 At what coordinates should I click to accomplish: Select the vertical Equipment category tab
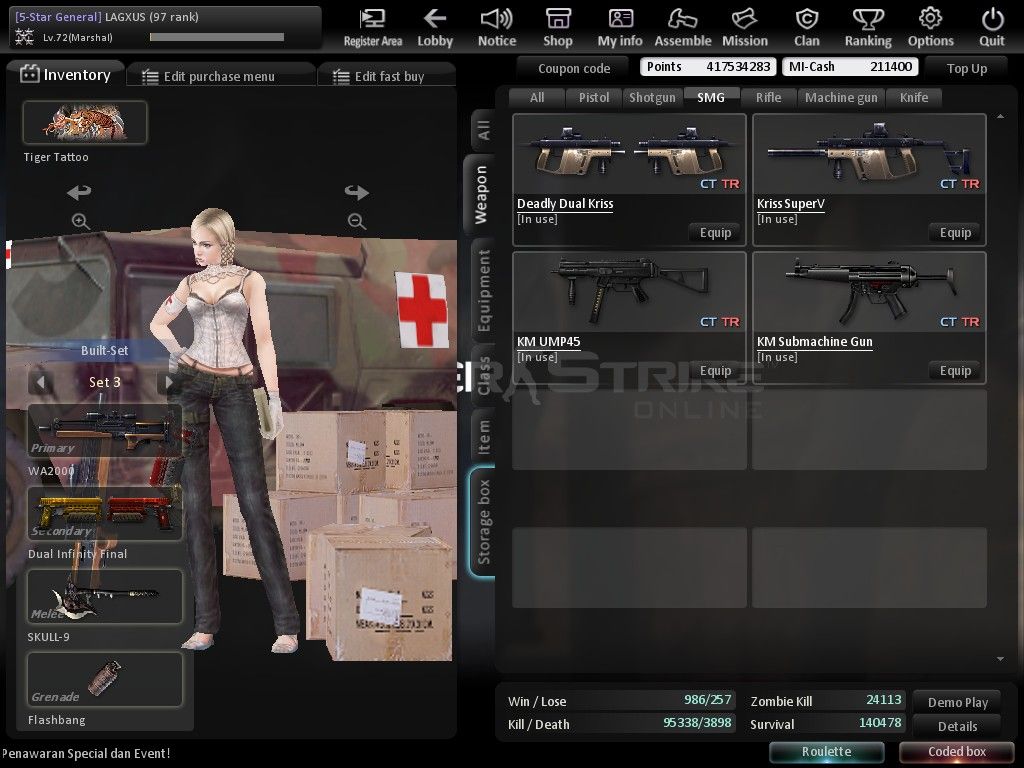pyautogui.click(x=483, y=291)
